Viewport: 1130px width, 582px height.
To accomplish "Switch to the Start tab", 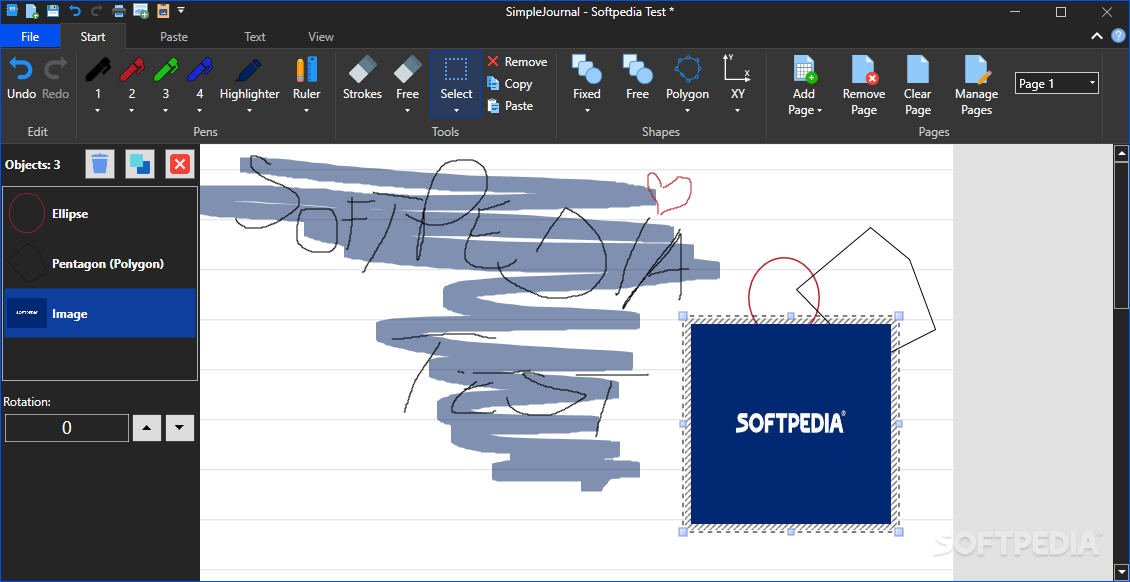I will (x=93, y=36).
